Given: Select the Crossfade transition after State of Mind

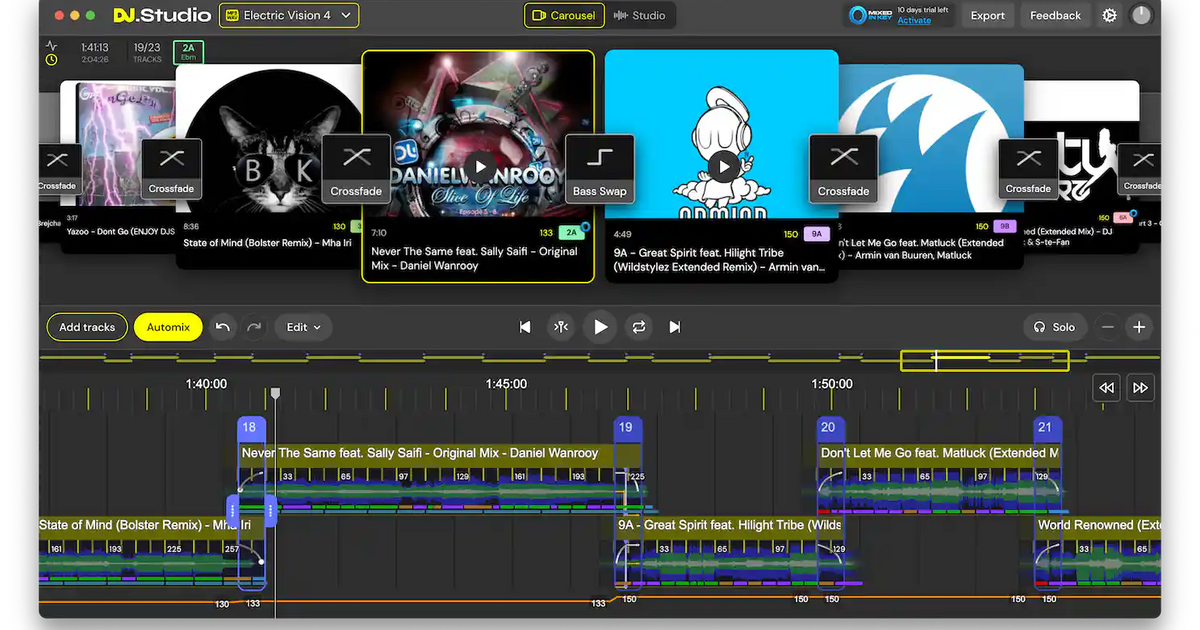Looking at the screenshot, I should [x=356, y=168].
